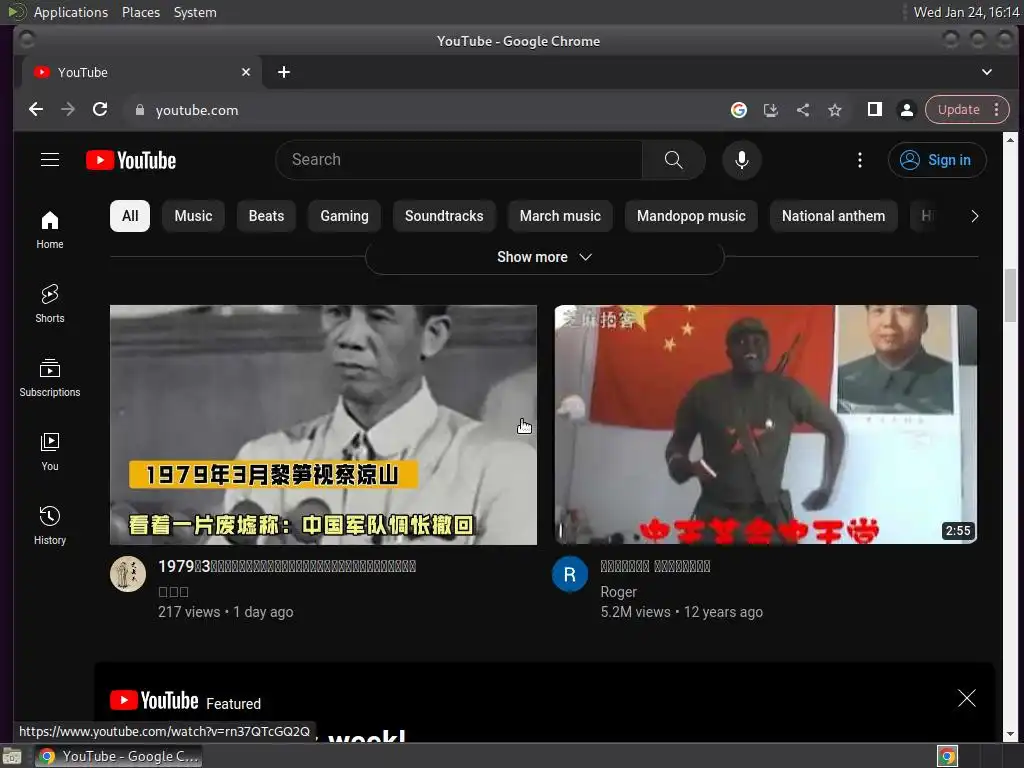Image resolution: width=1024 pixels, height=768 pixels.
Task: Click the Chrome Update button
Action: (x=959, y=110)
